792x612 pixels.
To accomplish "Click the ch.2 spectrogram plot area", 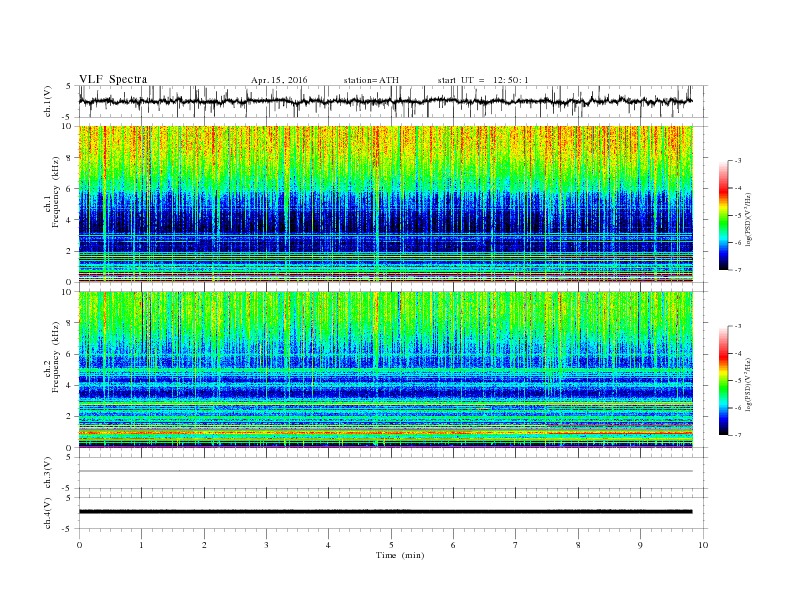I will (x=386, y=370).
